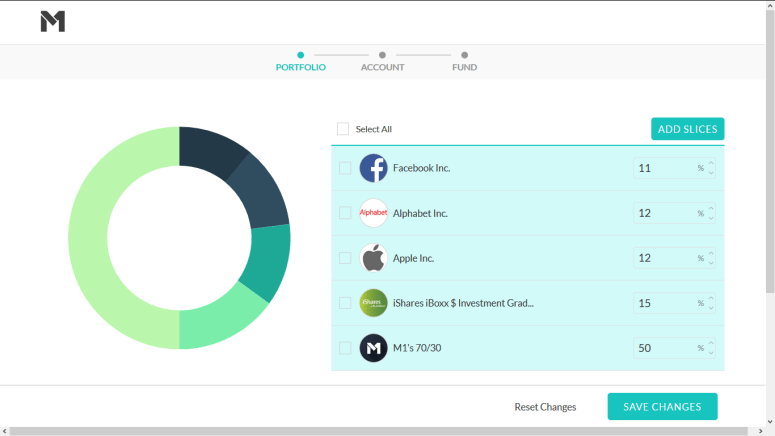Image resolution: width=775 pixels, height=436 pixels.
Task: Click the Apple Inc. logo icon
Action: [x=373, y=258]
